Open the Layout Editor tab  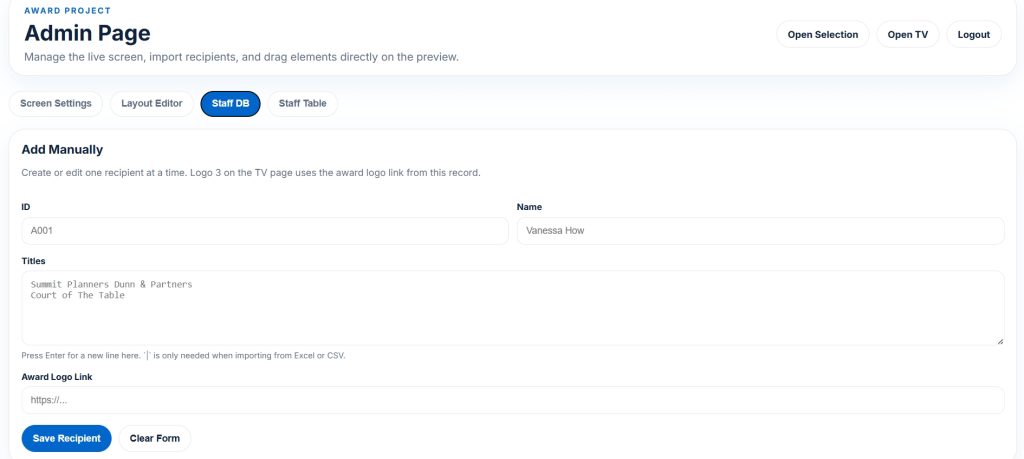pyautogui.click(x=152, y=104)
